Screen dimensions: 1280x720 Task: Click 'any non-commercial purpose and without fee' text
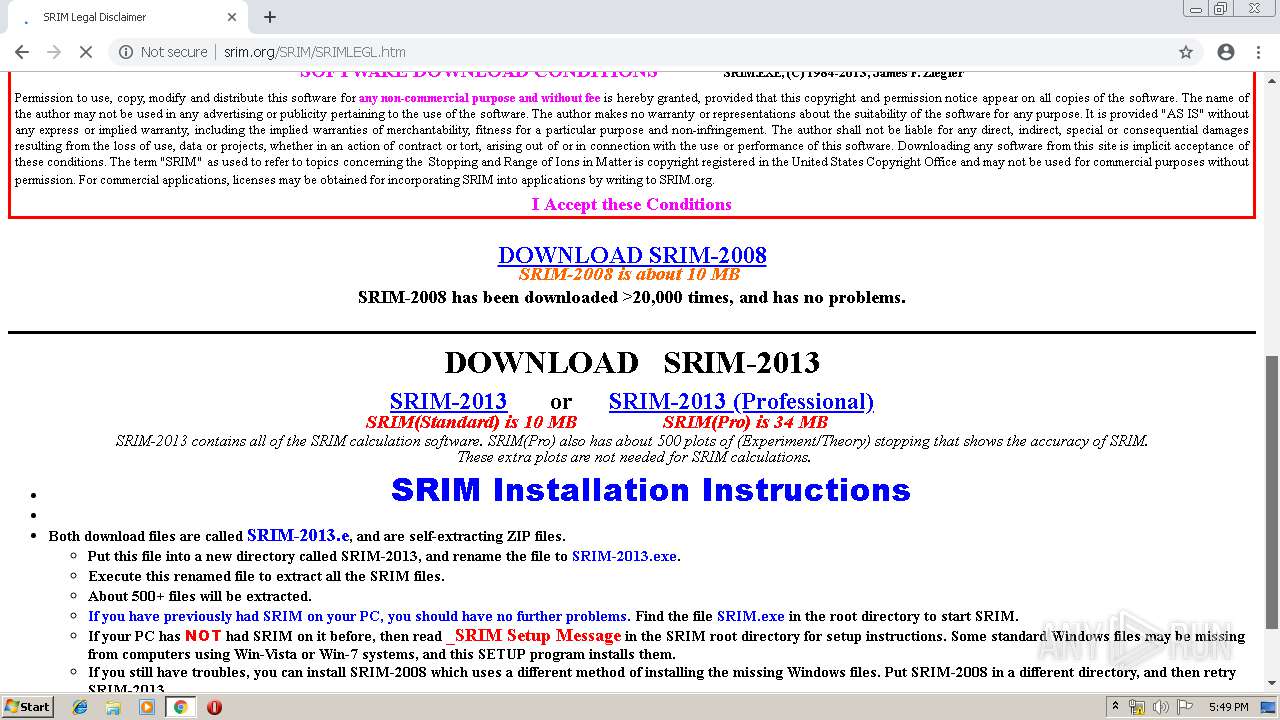[x=479, y=98]
